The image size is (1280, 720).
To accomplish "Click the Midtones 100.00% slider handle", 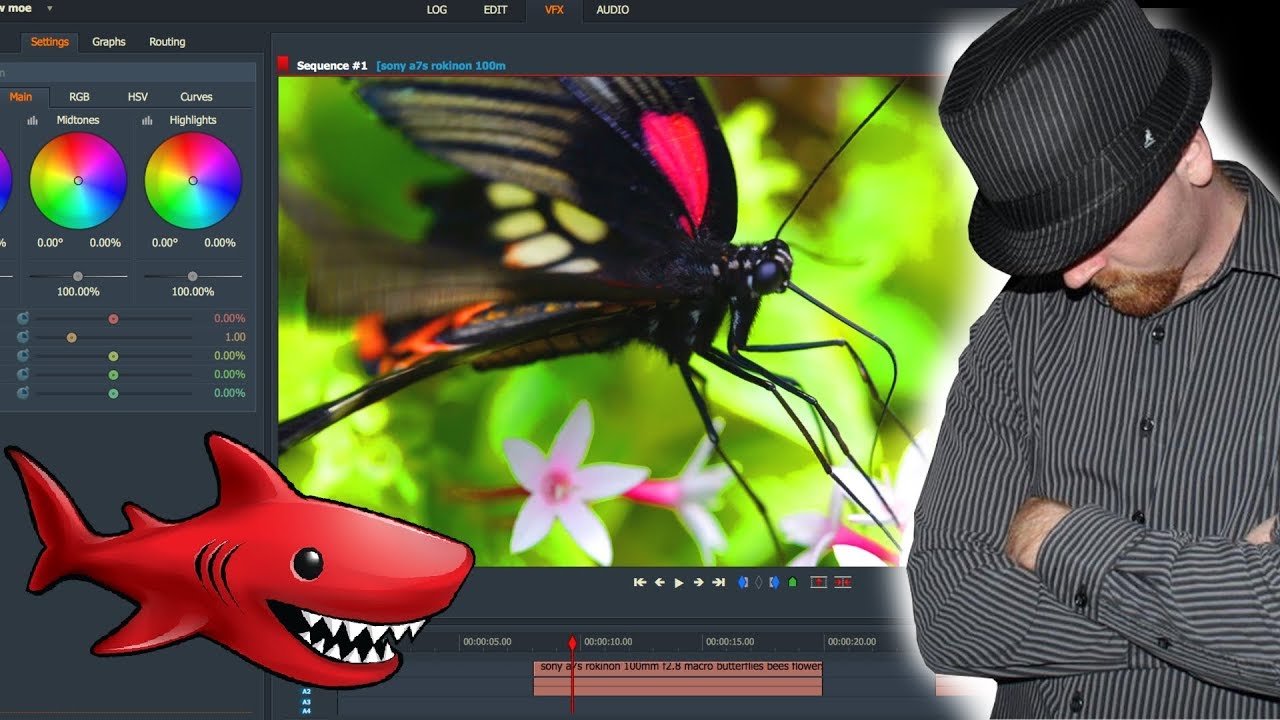I will 78,276.
